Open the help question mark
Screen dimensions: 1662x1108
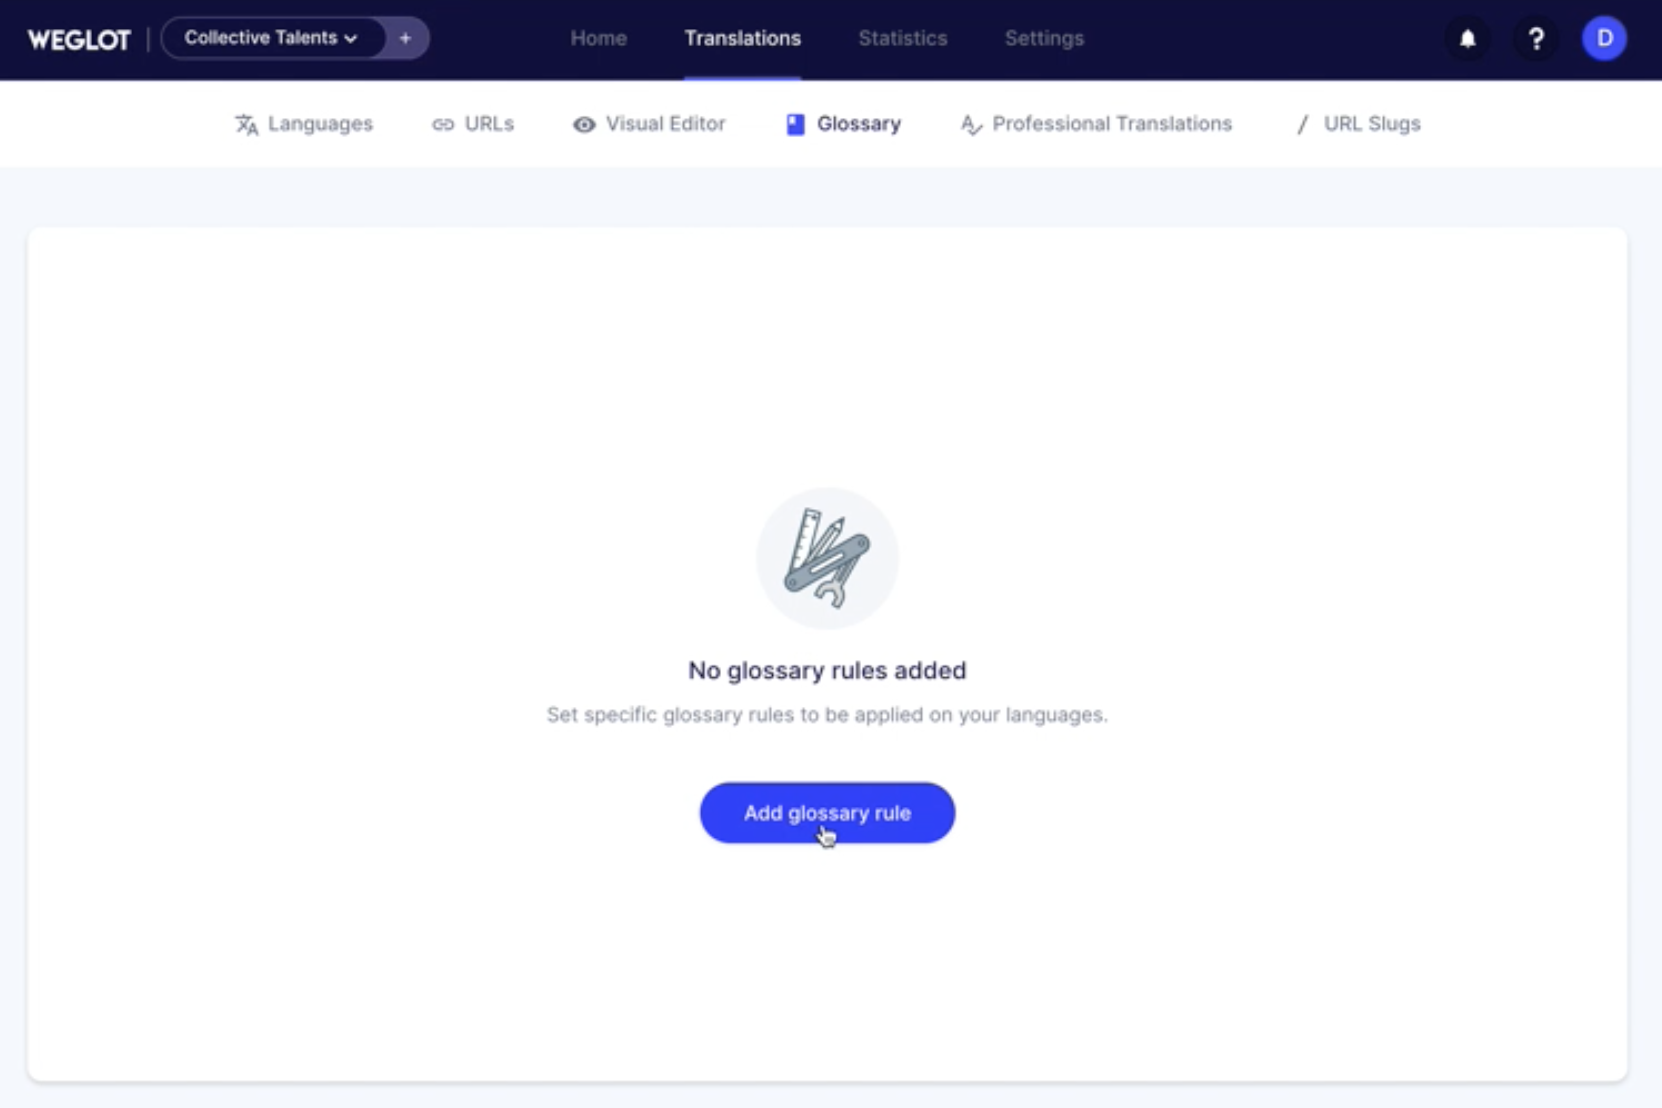pyautogui.click(x=1536, y=39)
